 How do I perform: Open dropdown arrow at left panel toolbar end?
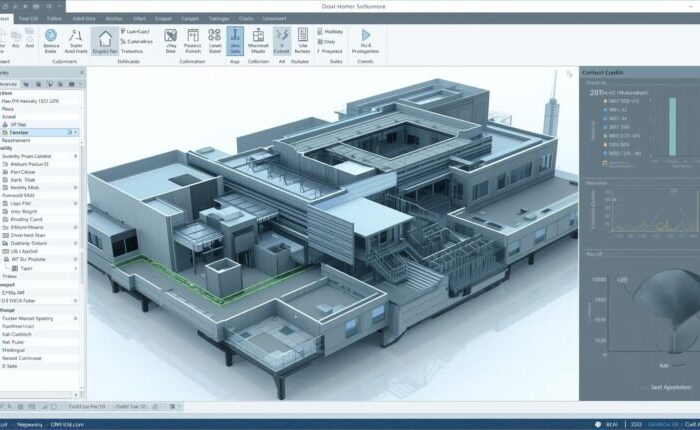(x=81, y=84)
